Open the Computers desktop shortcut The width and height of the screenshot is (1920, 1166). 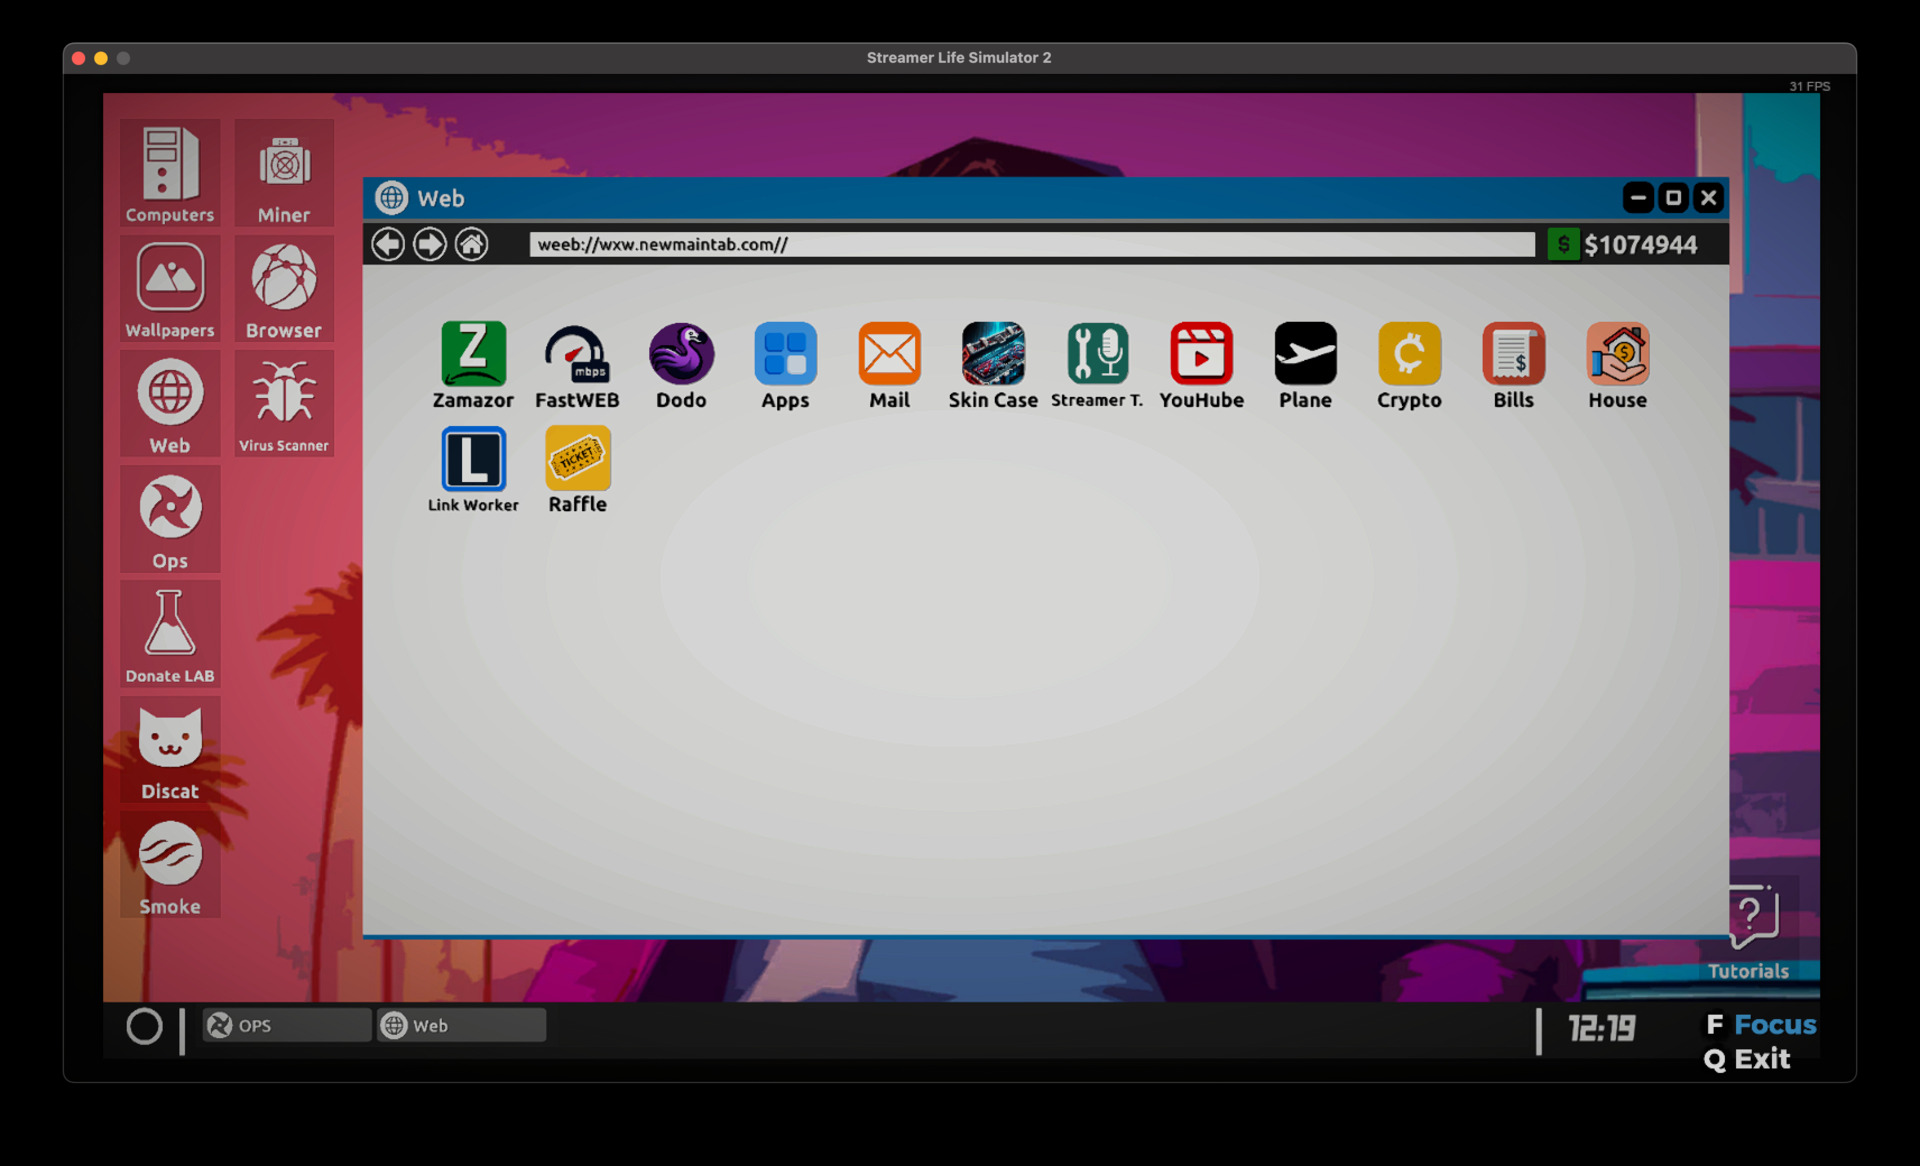click(x=170, y=173)
